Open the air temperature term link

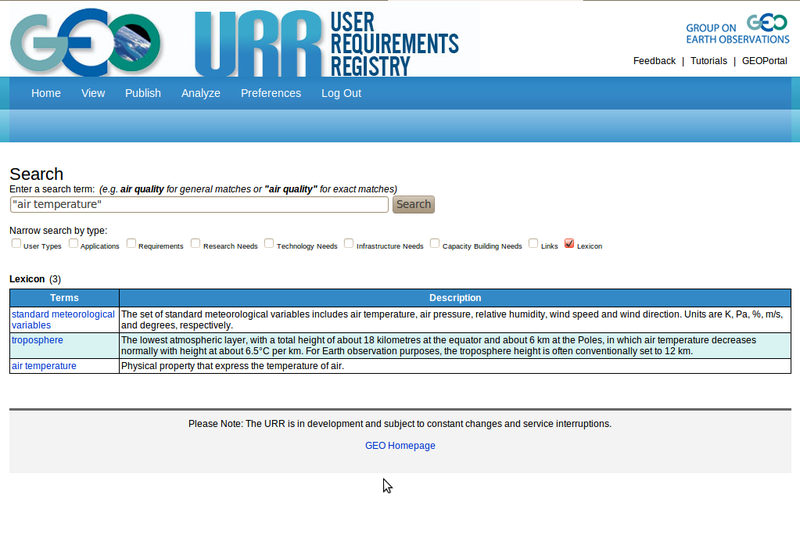44,366
